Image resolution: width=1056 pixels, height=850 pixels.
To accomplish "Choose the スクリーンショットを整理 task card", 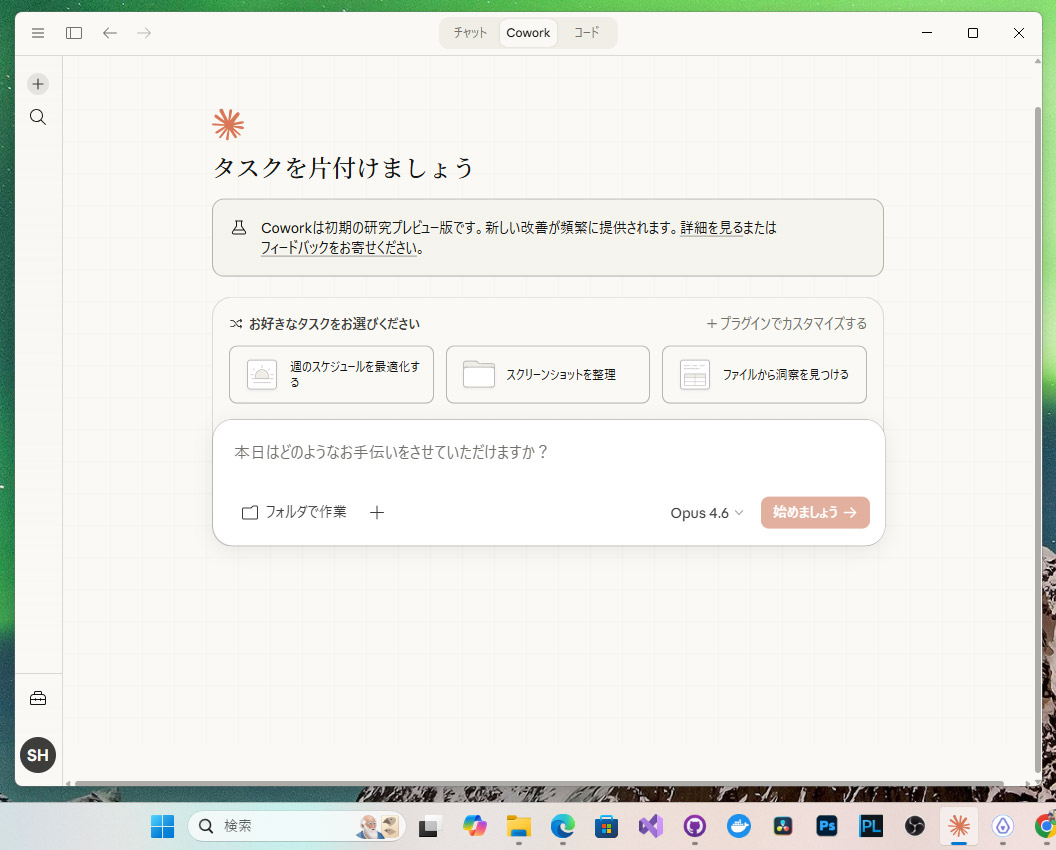I will coord(547,375).
